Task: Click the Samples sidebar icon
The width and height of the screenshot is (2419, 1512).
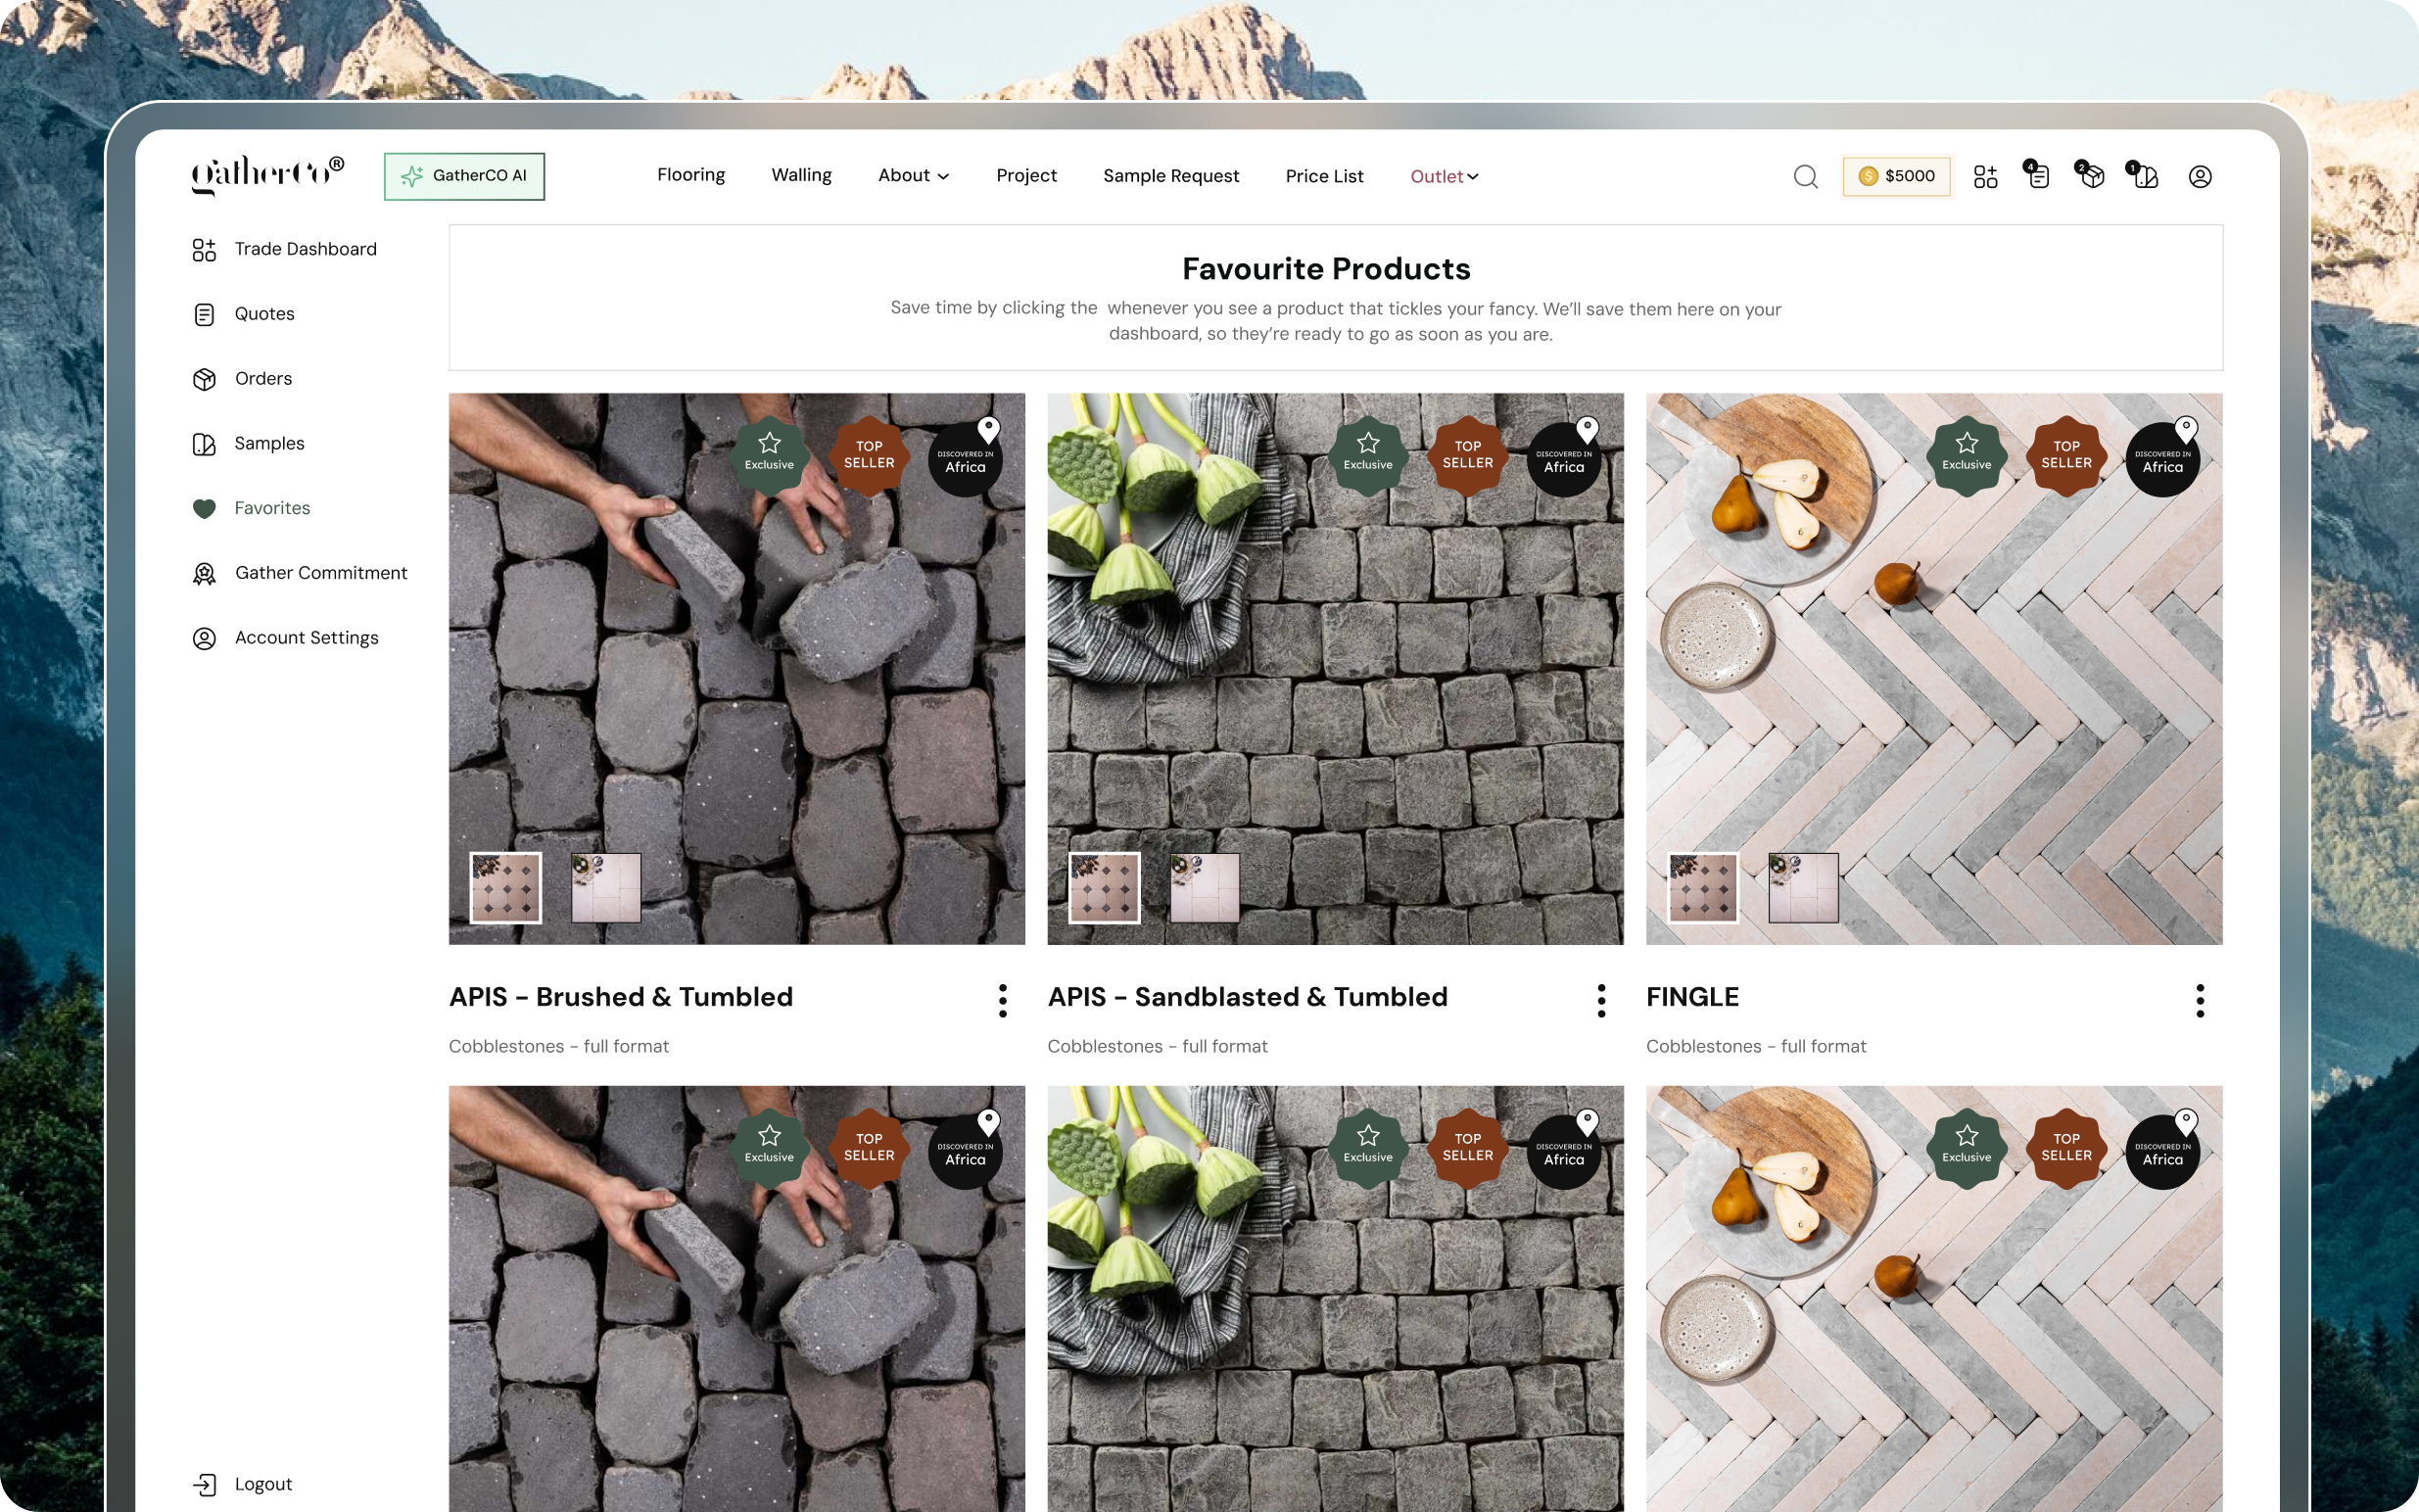Action: (204, 444)
